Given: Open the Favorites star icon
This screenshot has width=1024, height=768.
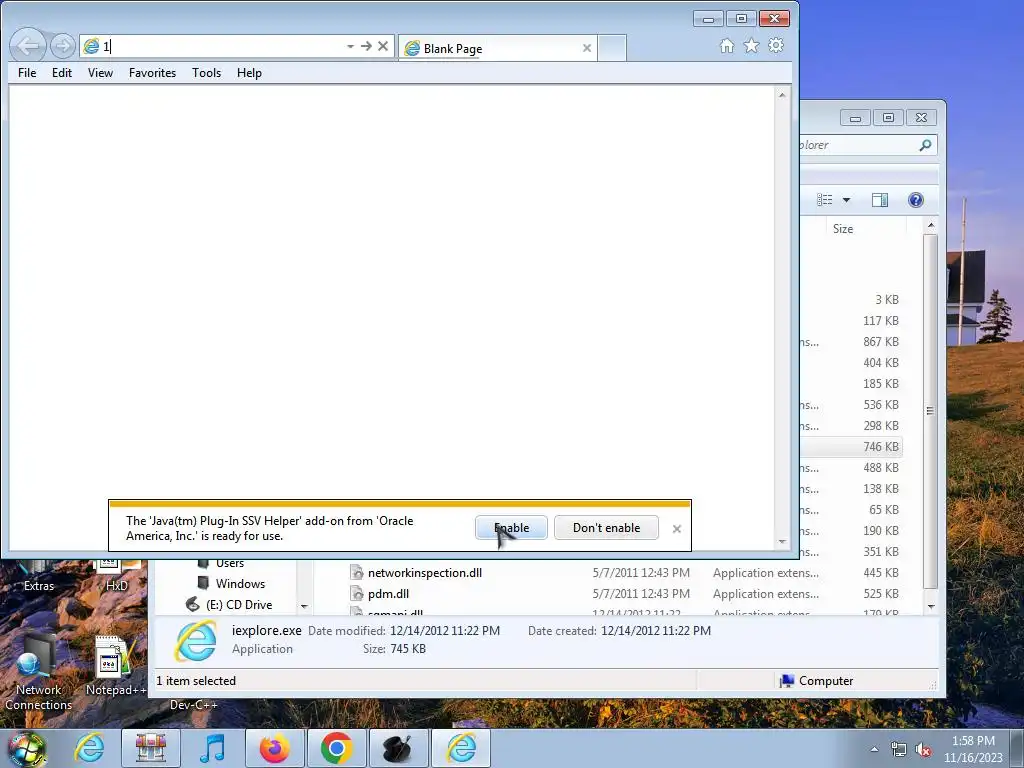Looking at the screenshot, I should click(x=752, y=46).
